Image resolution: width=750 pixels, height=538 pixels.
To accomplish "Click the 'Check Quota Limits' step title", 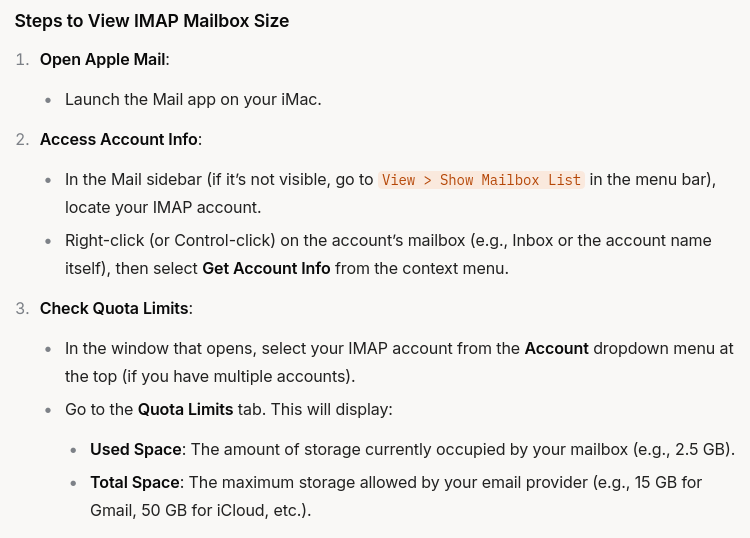I will pos(114,308).
